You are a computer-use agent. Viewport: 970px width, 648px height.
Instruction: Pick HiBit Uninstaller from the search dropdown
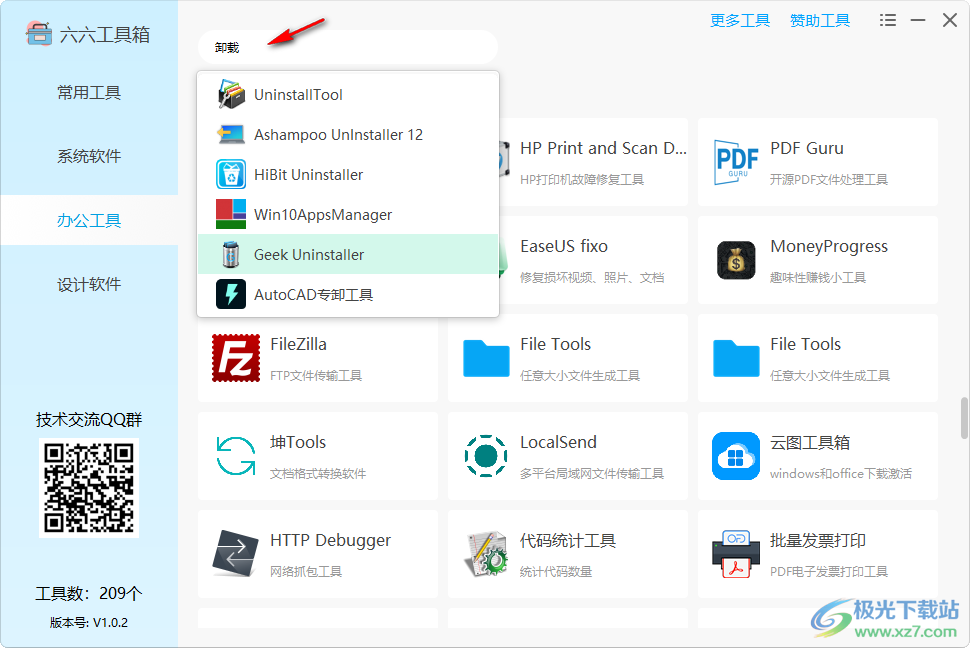pyautogui.click(x=348, y=175)
